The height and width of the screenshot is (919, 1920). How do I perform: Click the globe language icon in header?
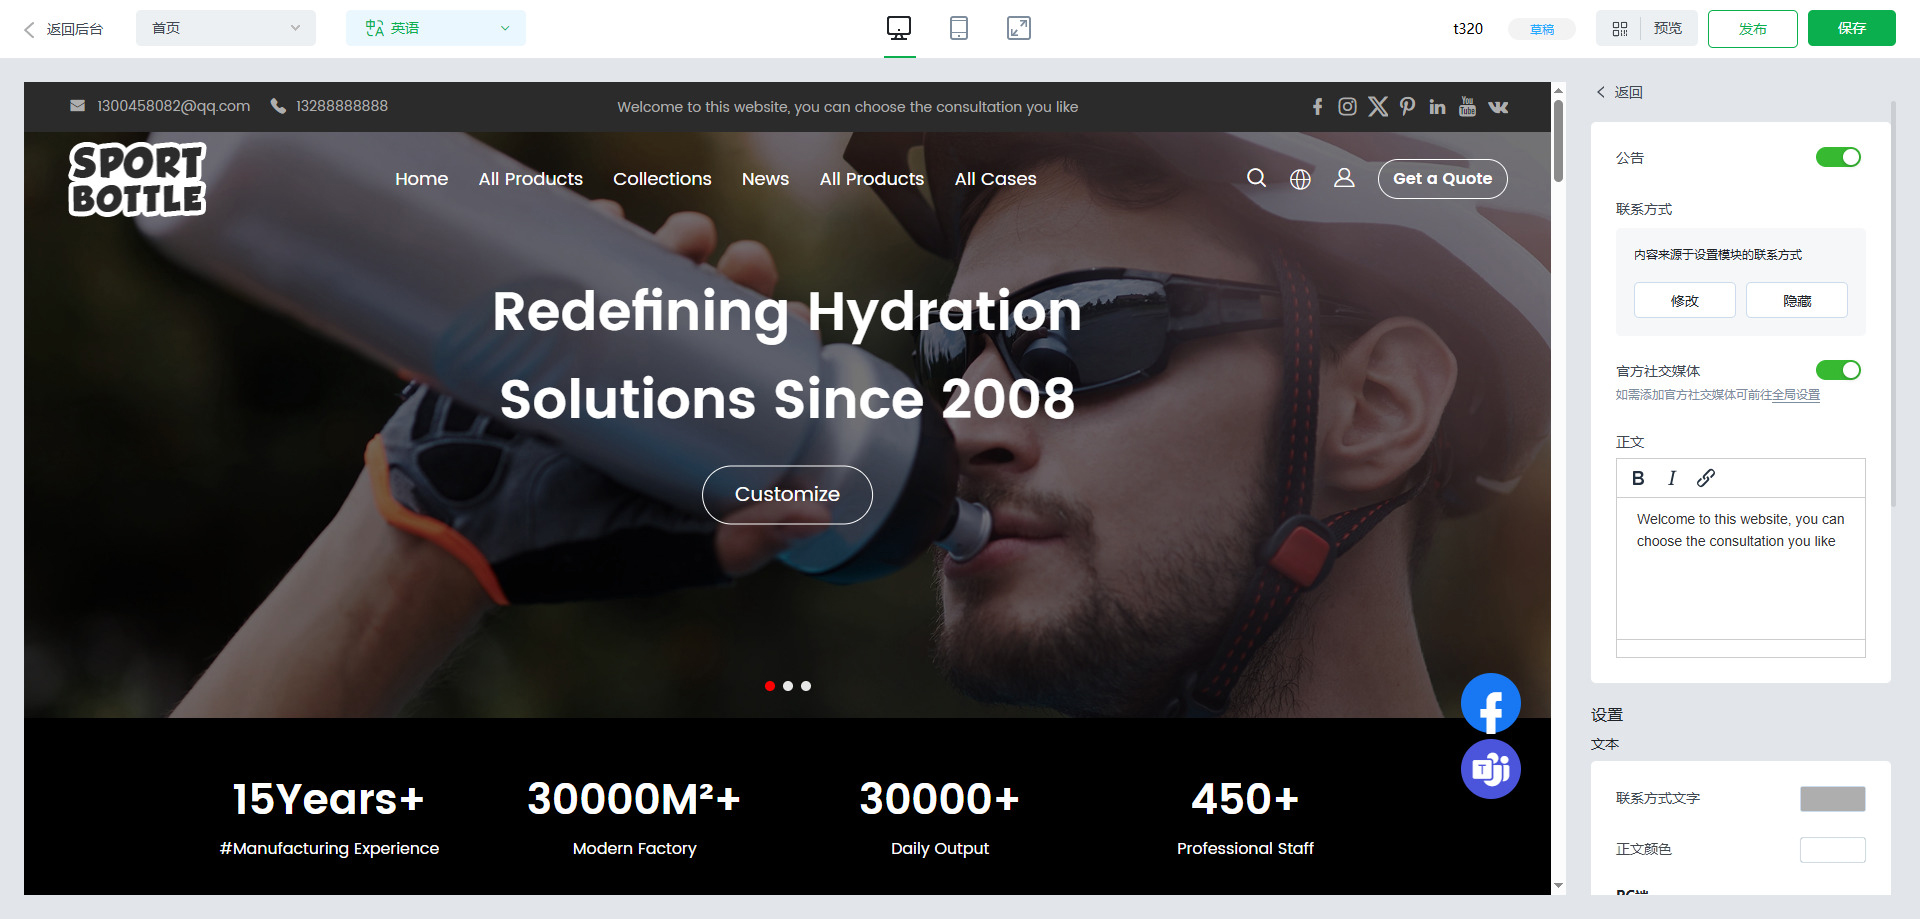tap(1300, 179)
